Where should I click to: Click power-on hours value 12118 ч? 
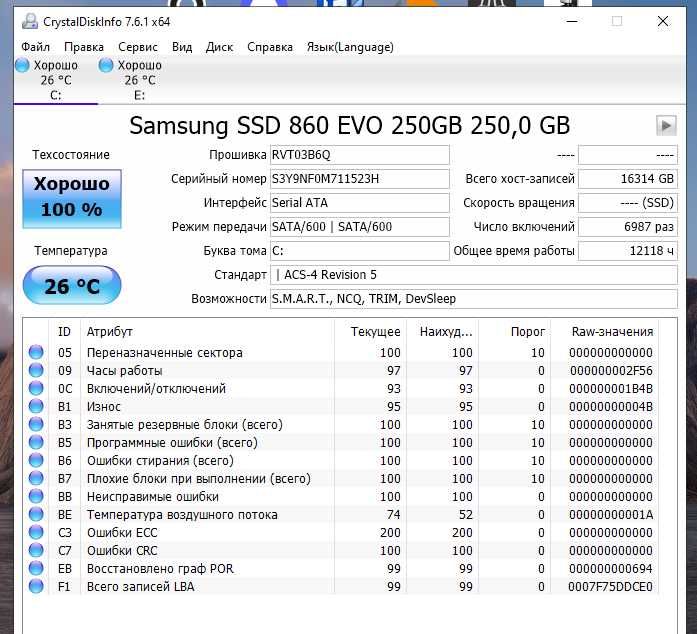click(628, 251)
